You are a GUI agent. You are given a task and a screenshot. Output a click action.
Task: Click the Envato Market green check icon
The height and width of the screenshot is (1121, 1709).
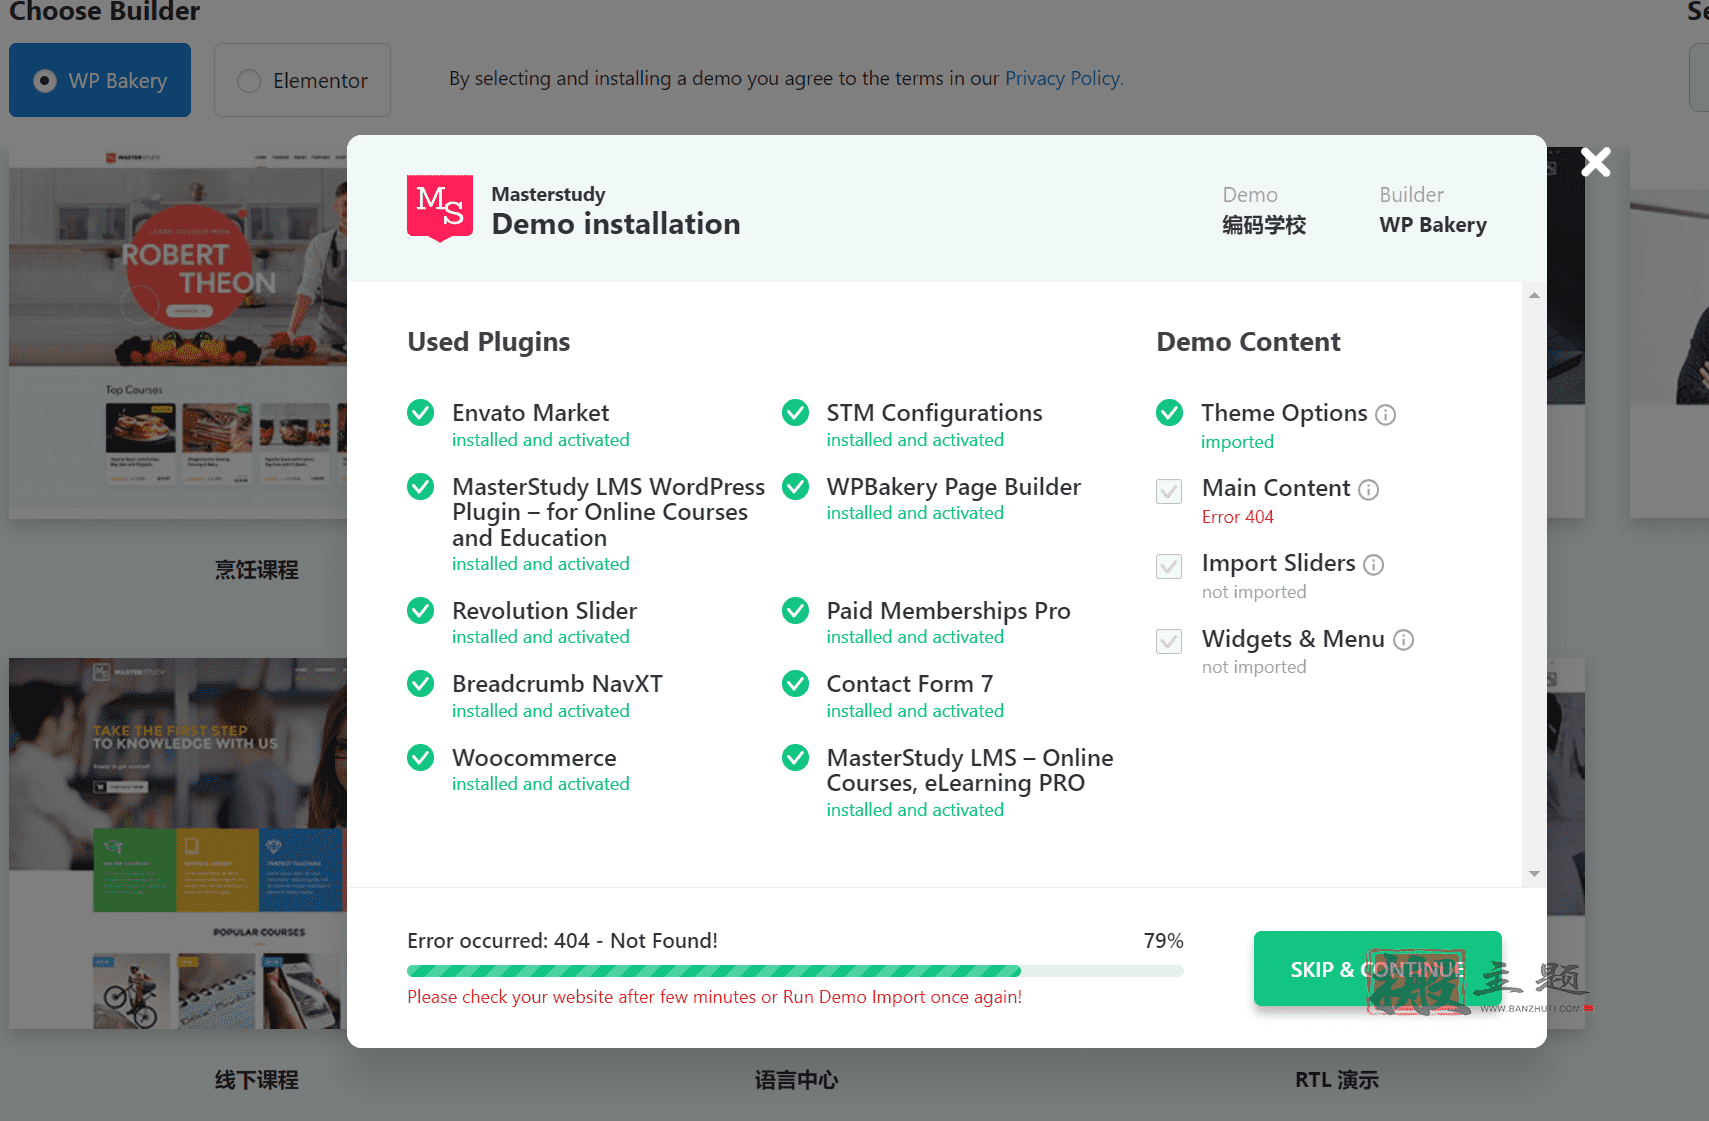click(x=421, y=413)
